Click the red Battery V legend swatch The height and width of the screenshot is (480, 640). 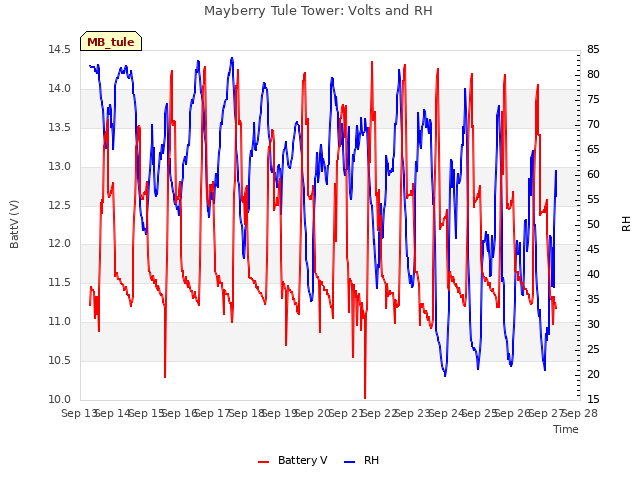coord(264,462)
